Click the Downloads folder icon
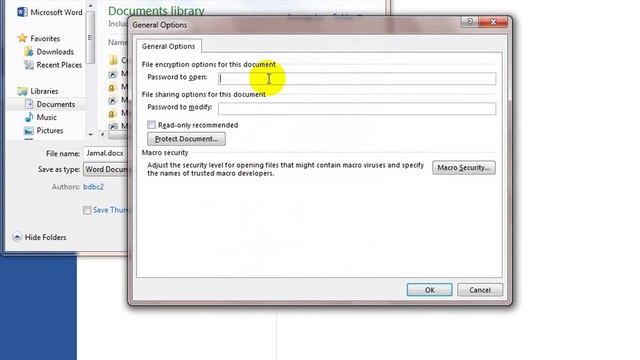The image size is (640, 360). pyautogui.click(x=29, y=52)
